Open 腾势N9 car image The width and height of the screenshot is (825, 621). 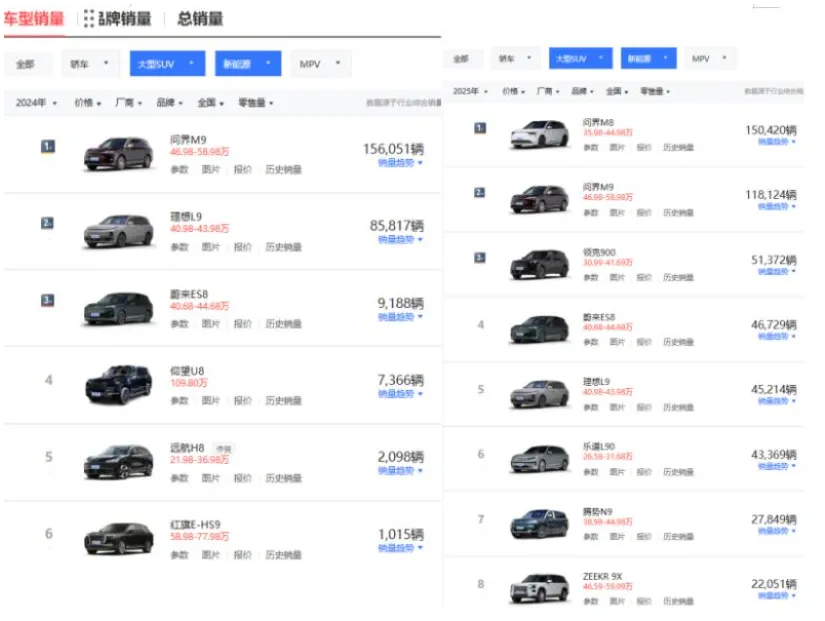tap(540, 524)
